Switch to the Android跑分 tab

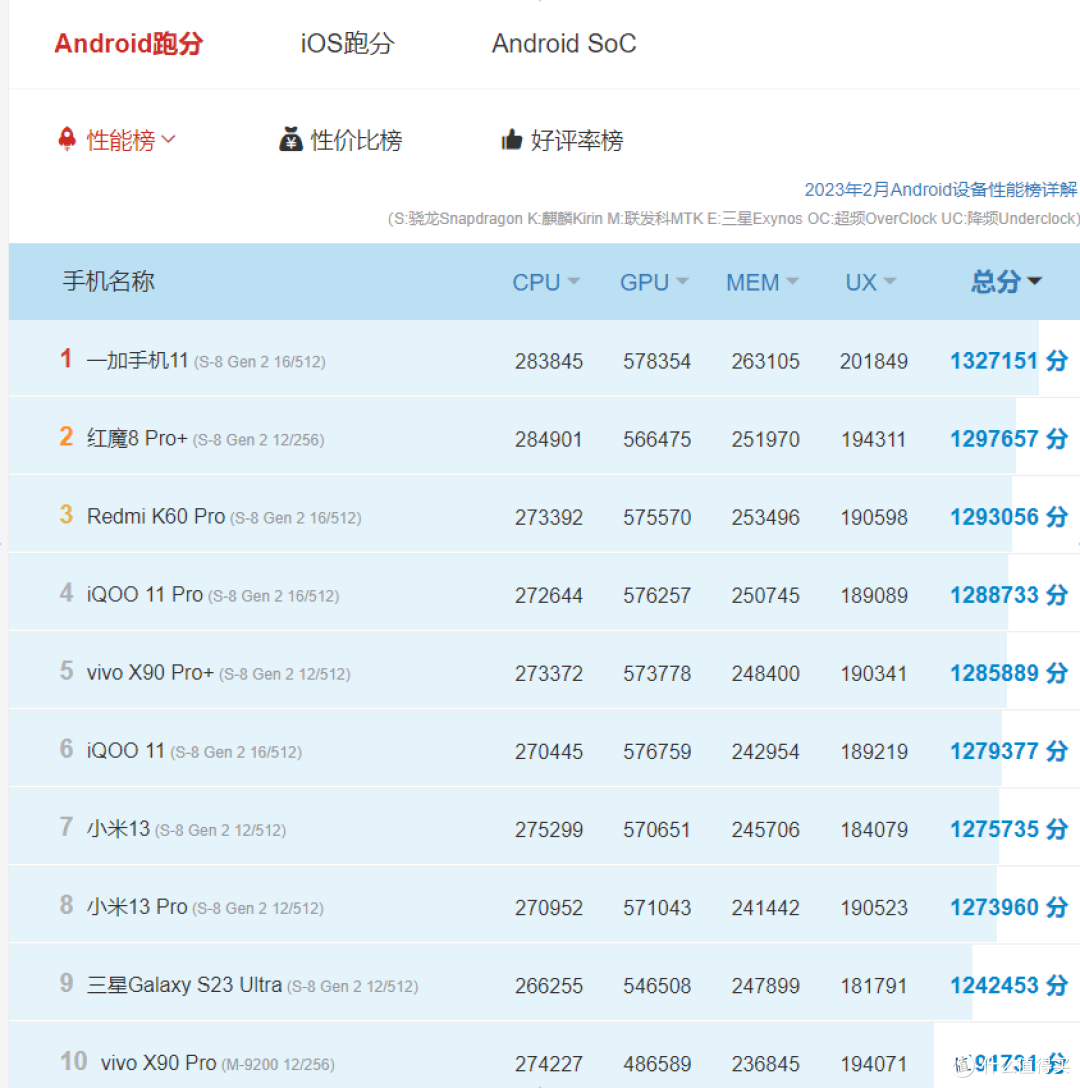(x=128, y=43)
